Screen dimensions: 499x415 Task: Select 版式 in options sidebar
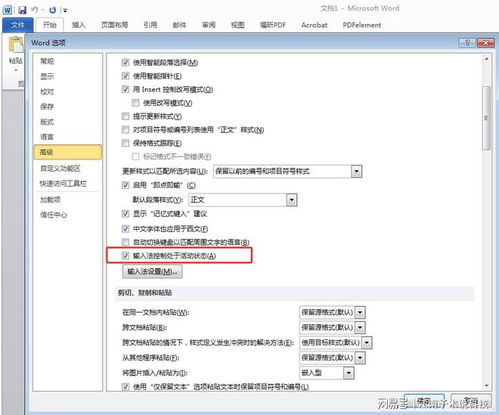(68, 122)
